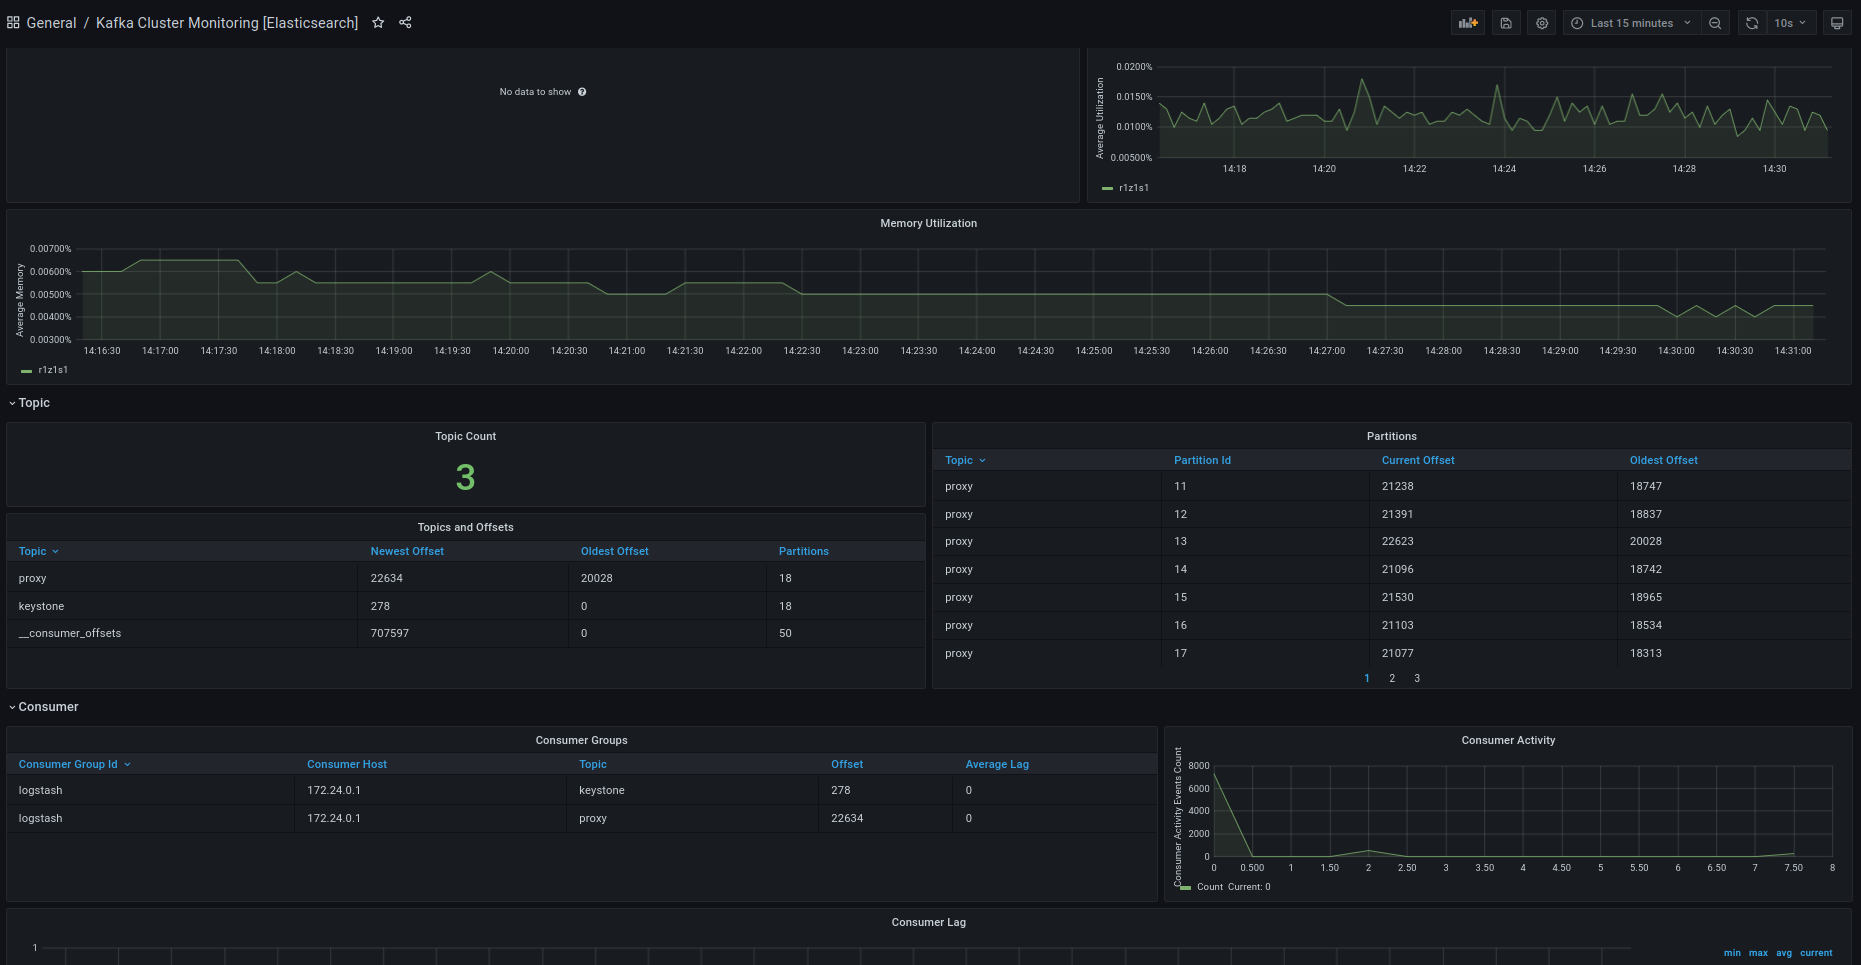Refresh the dashboard now
Image resolution: width=1861 pixels, height=965 pixels.
point(1752,23)
